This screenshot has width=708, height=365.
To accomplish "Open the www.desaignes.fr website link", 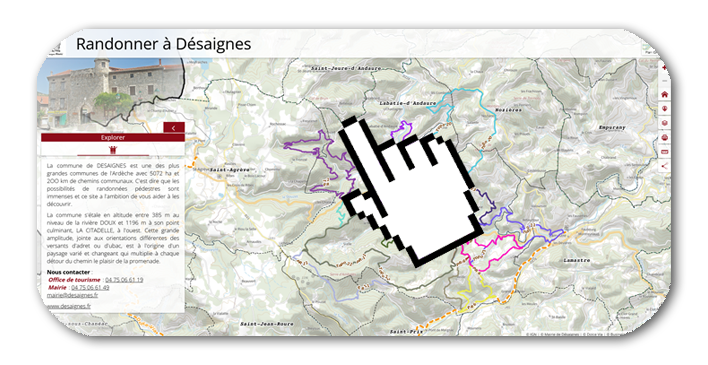I will [x=69, y=306].
